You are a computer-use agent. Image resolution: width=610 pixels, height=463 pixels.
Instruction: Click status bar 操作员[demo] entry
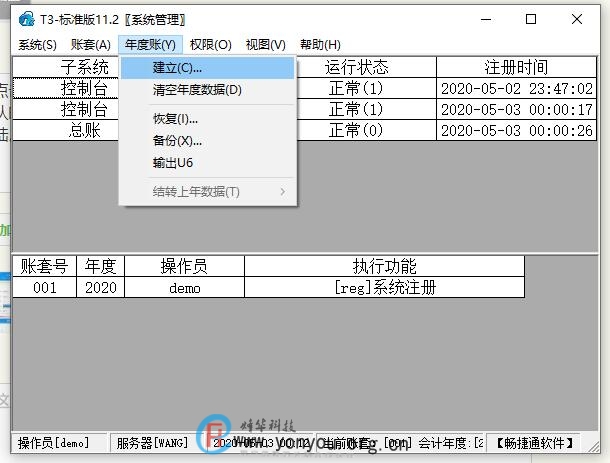[59, 442]
